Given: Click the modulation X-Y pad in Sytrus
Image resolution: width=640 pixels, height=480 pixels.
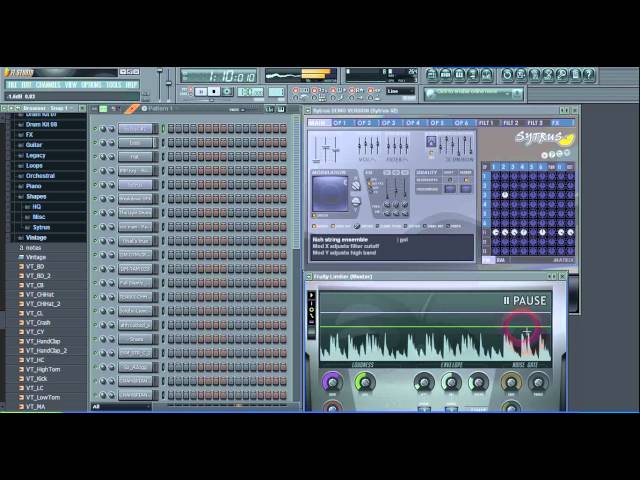Looking at the screenshot, I should pyautogui.click(x=330, y=193).
